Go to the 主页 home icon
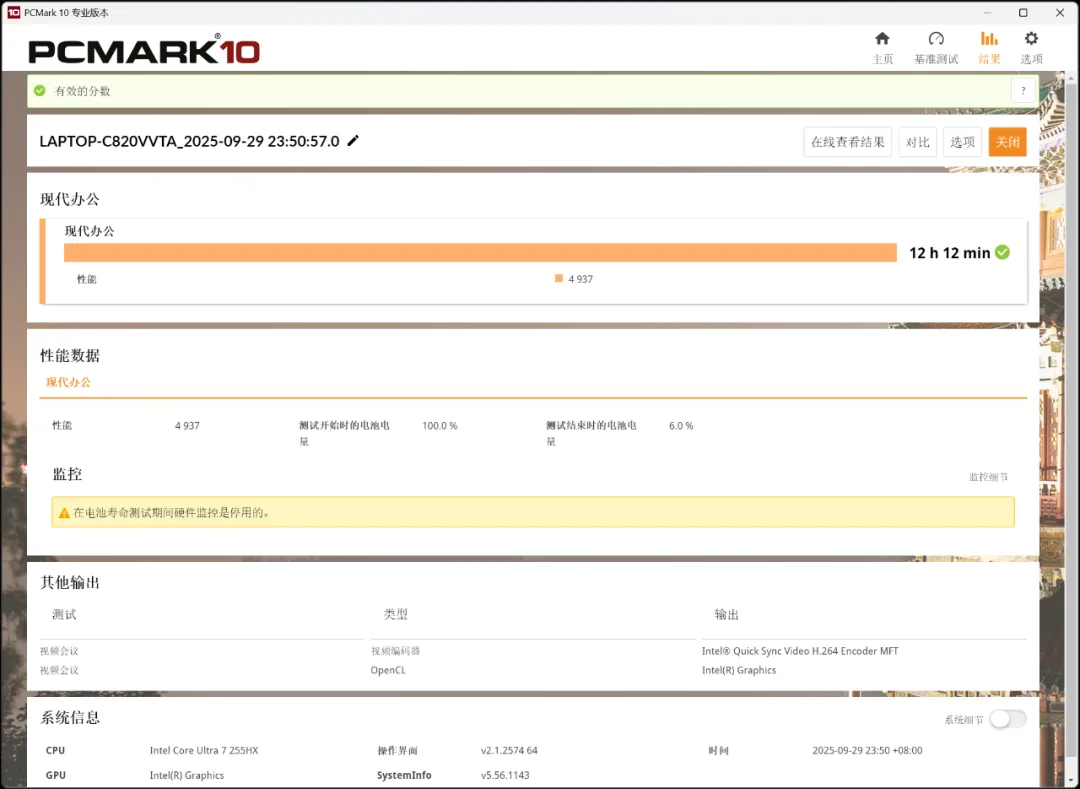1080x789 pixels. pyautogui.click(x=882, y=39)
